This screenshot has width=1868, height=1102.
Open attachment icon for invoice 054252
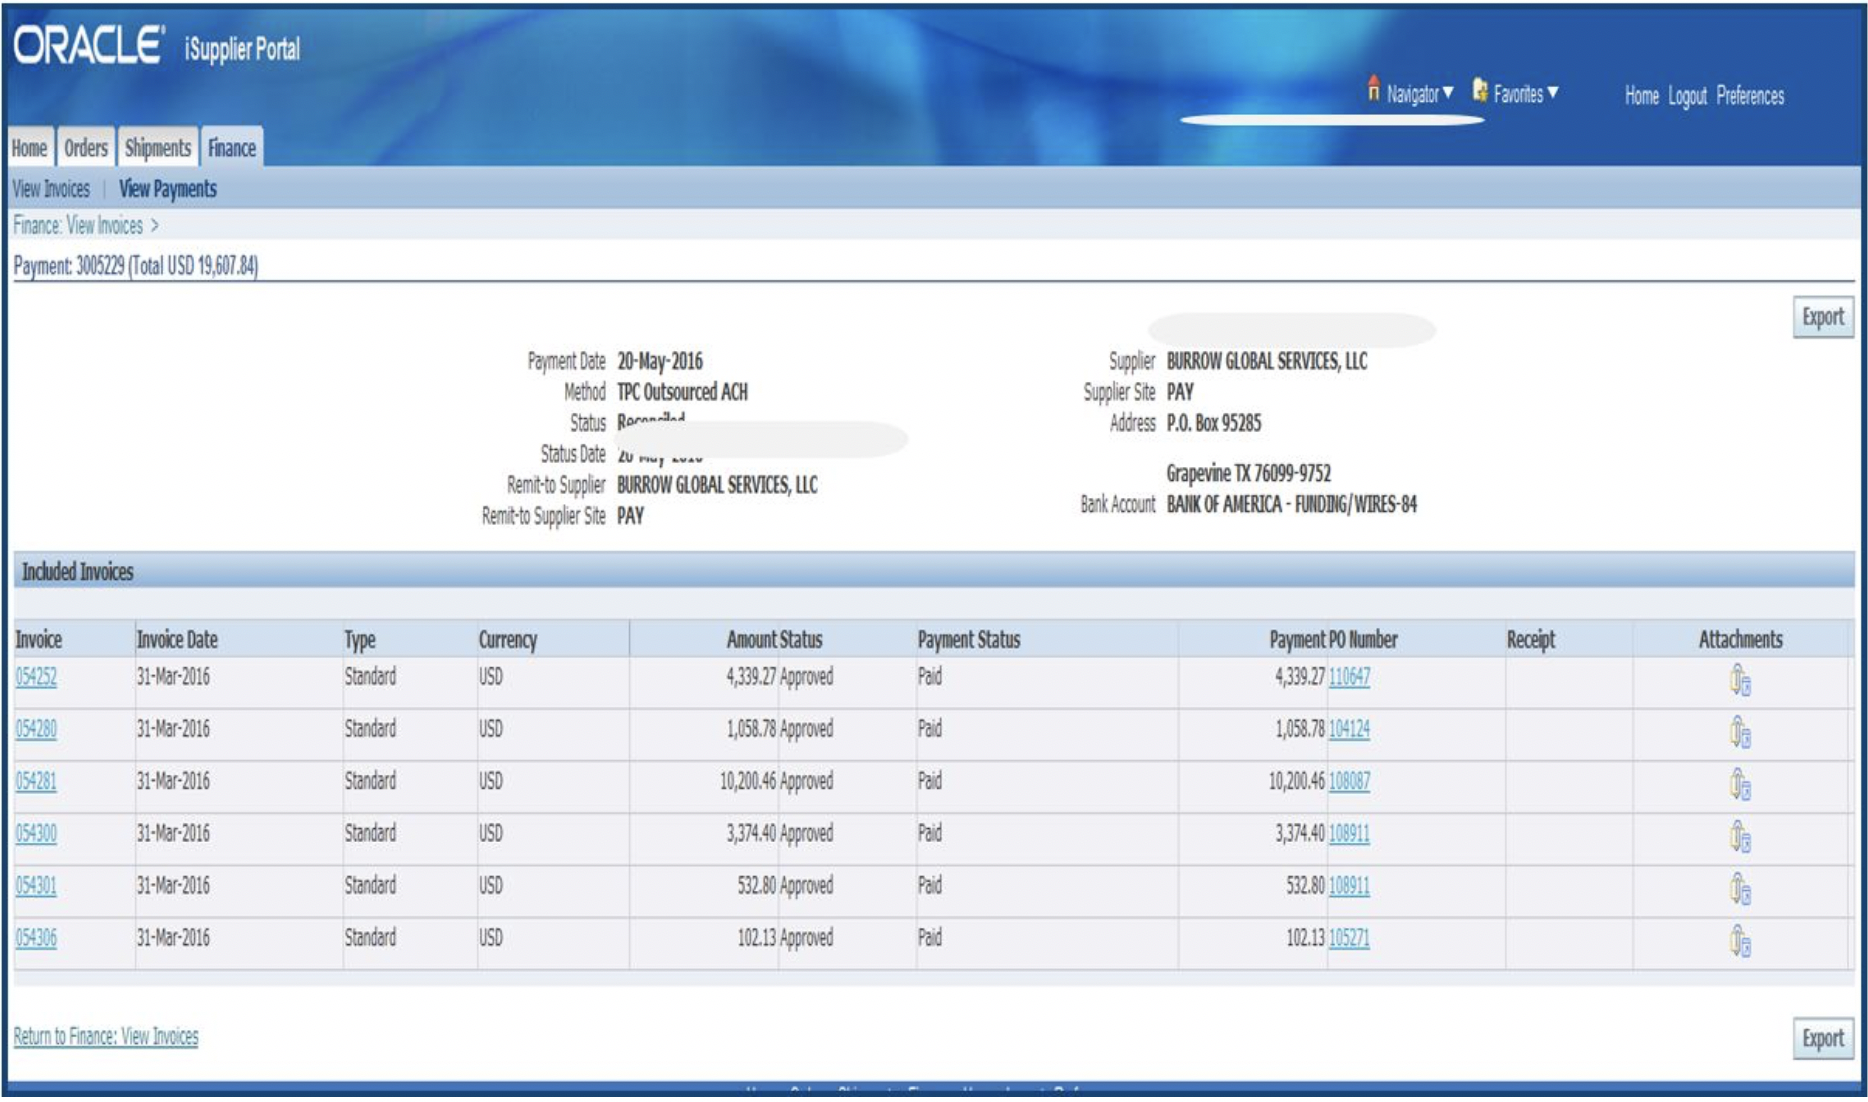tap(1740, 682)
